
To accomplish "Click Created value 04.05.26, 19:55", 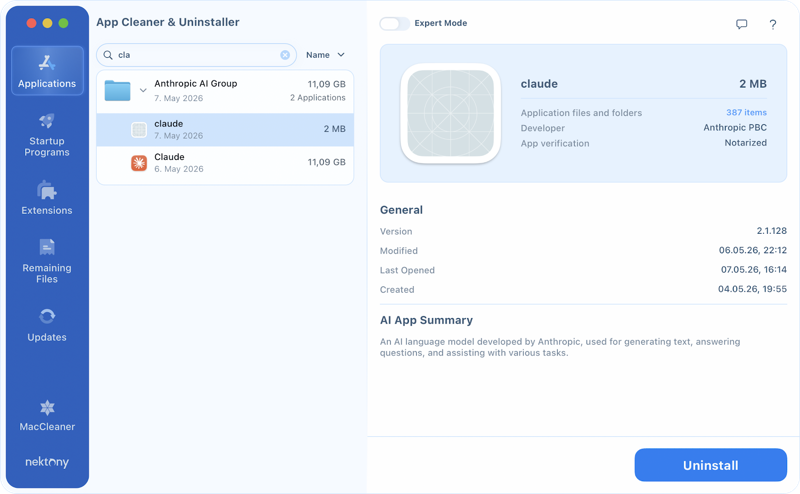I will tap(752, 289).
